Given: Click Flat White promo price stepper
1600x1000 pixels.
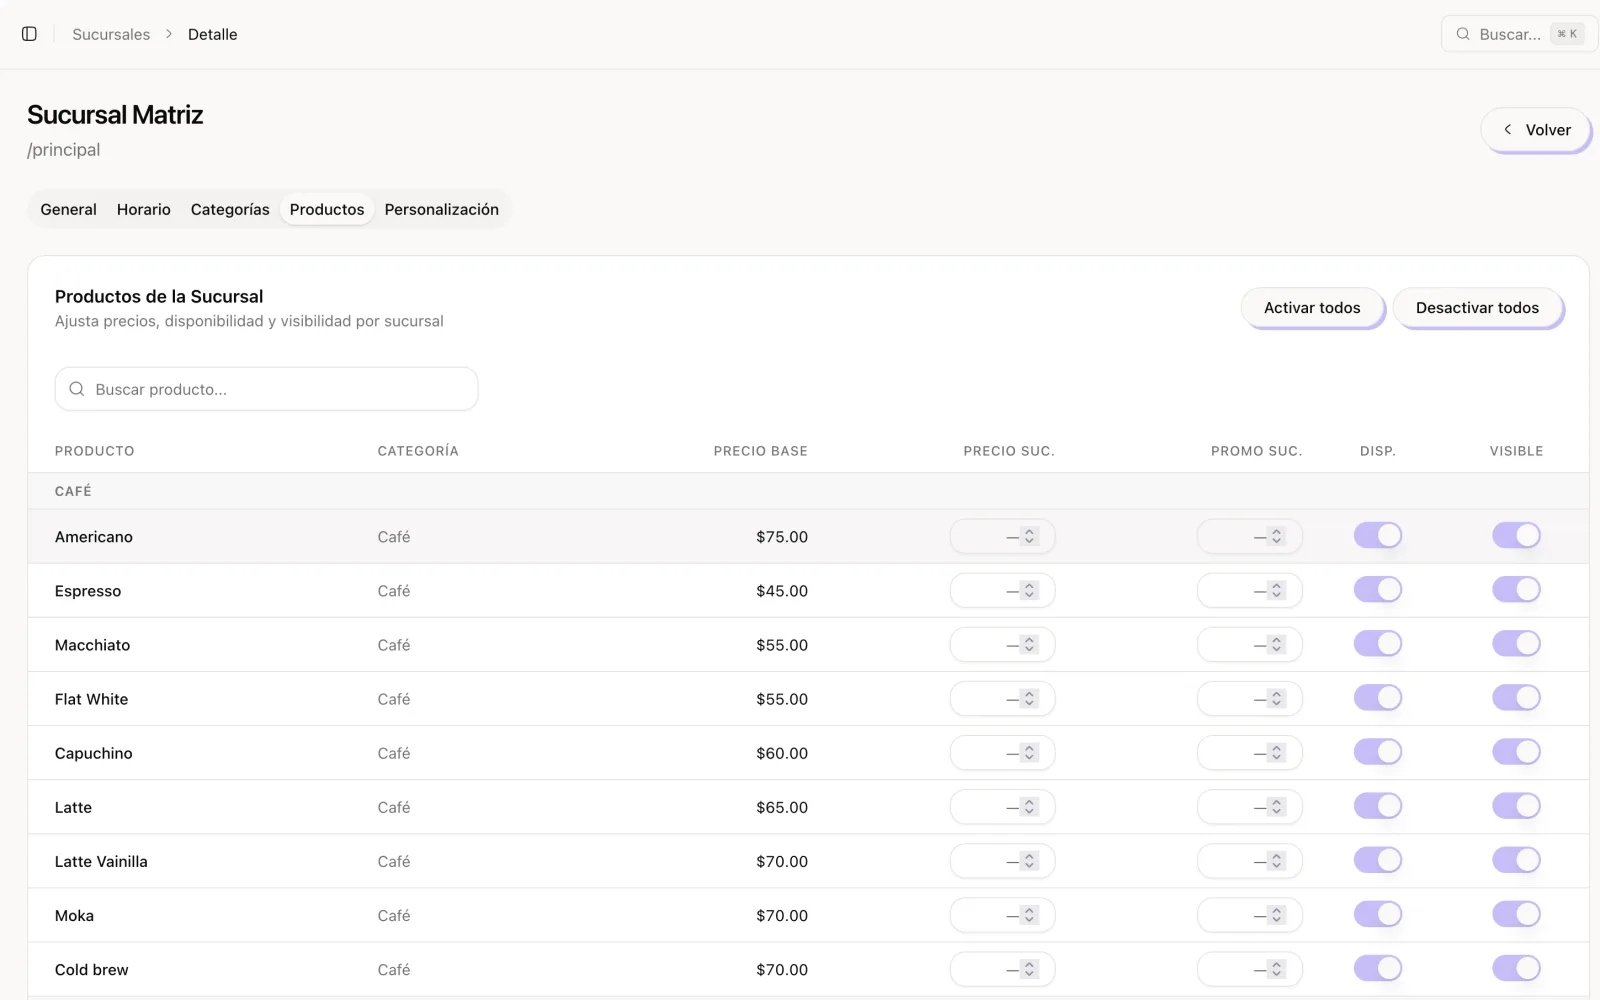Looking at the screenshot, I should pos(1276,699).
